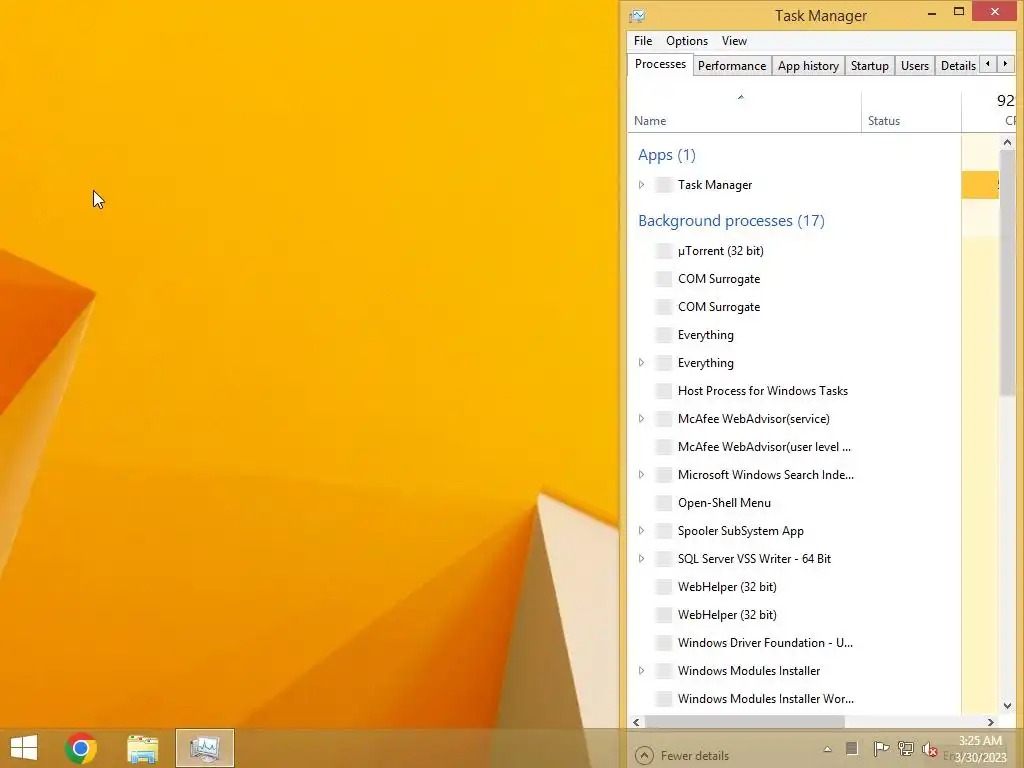Open the File menu

coord(643,41)
